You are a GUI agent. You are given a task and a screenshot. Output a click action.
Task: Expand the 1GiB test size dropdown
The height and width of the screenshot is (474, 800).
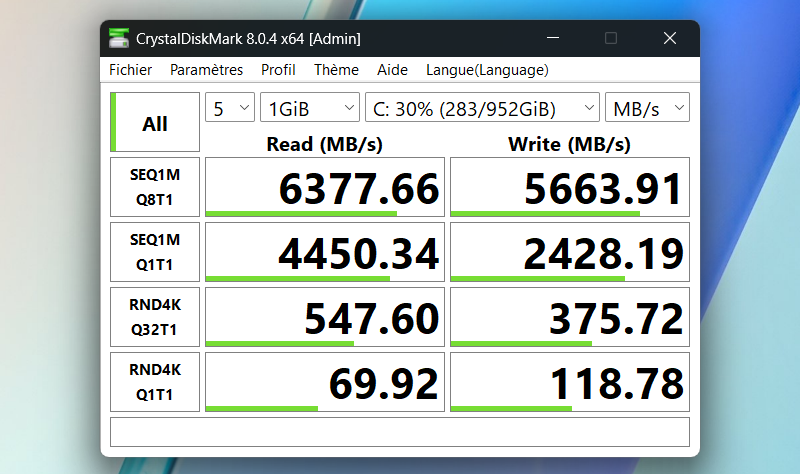(309, 108)
